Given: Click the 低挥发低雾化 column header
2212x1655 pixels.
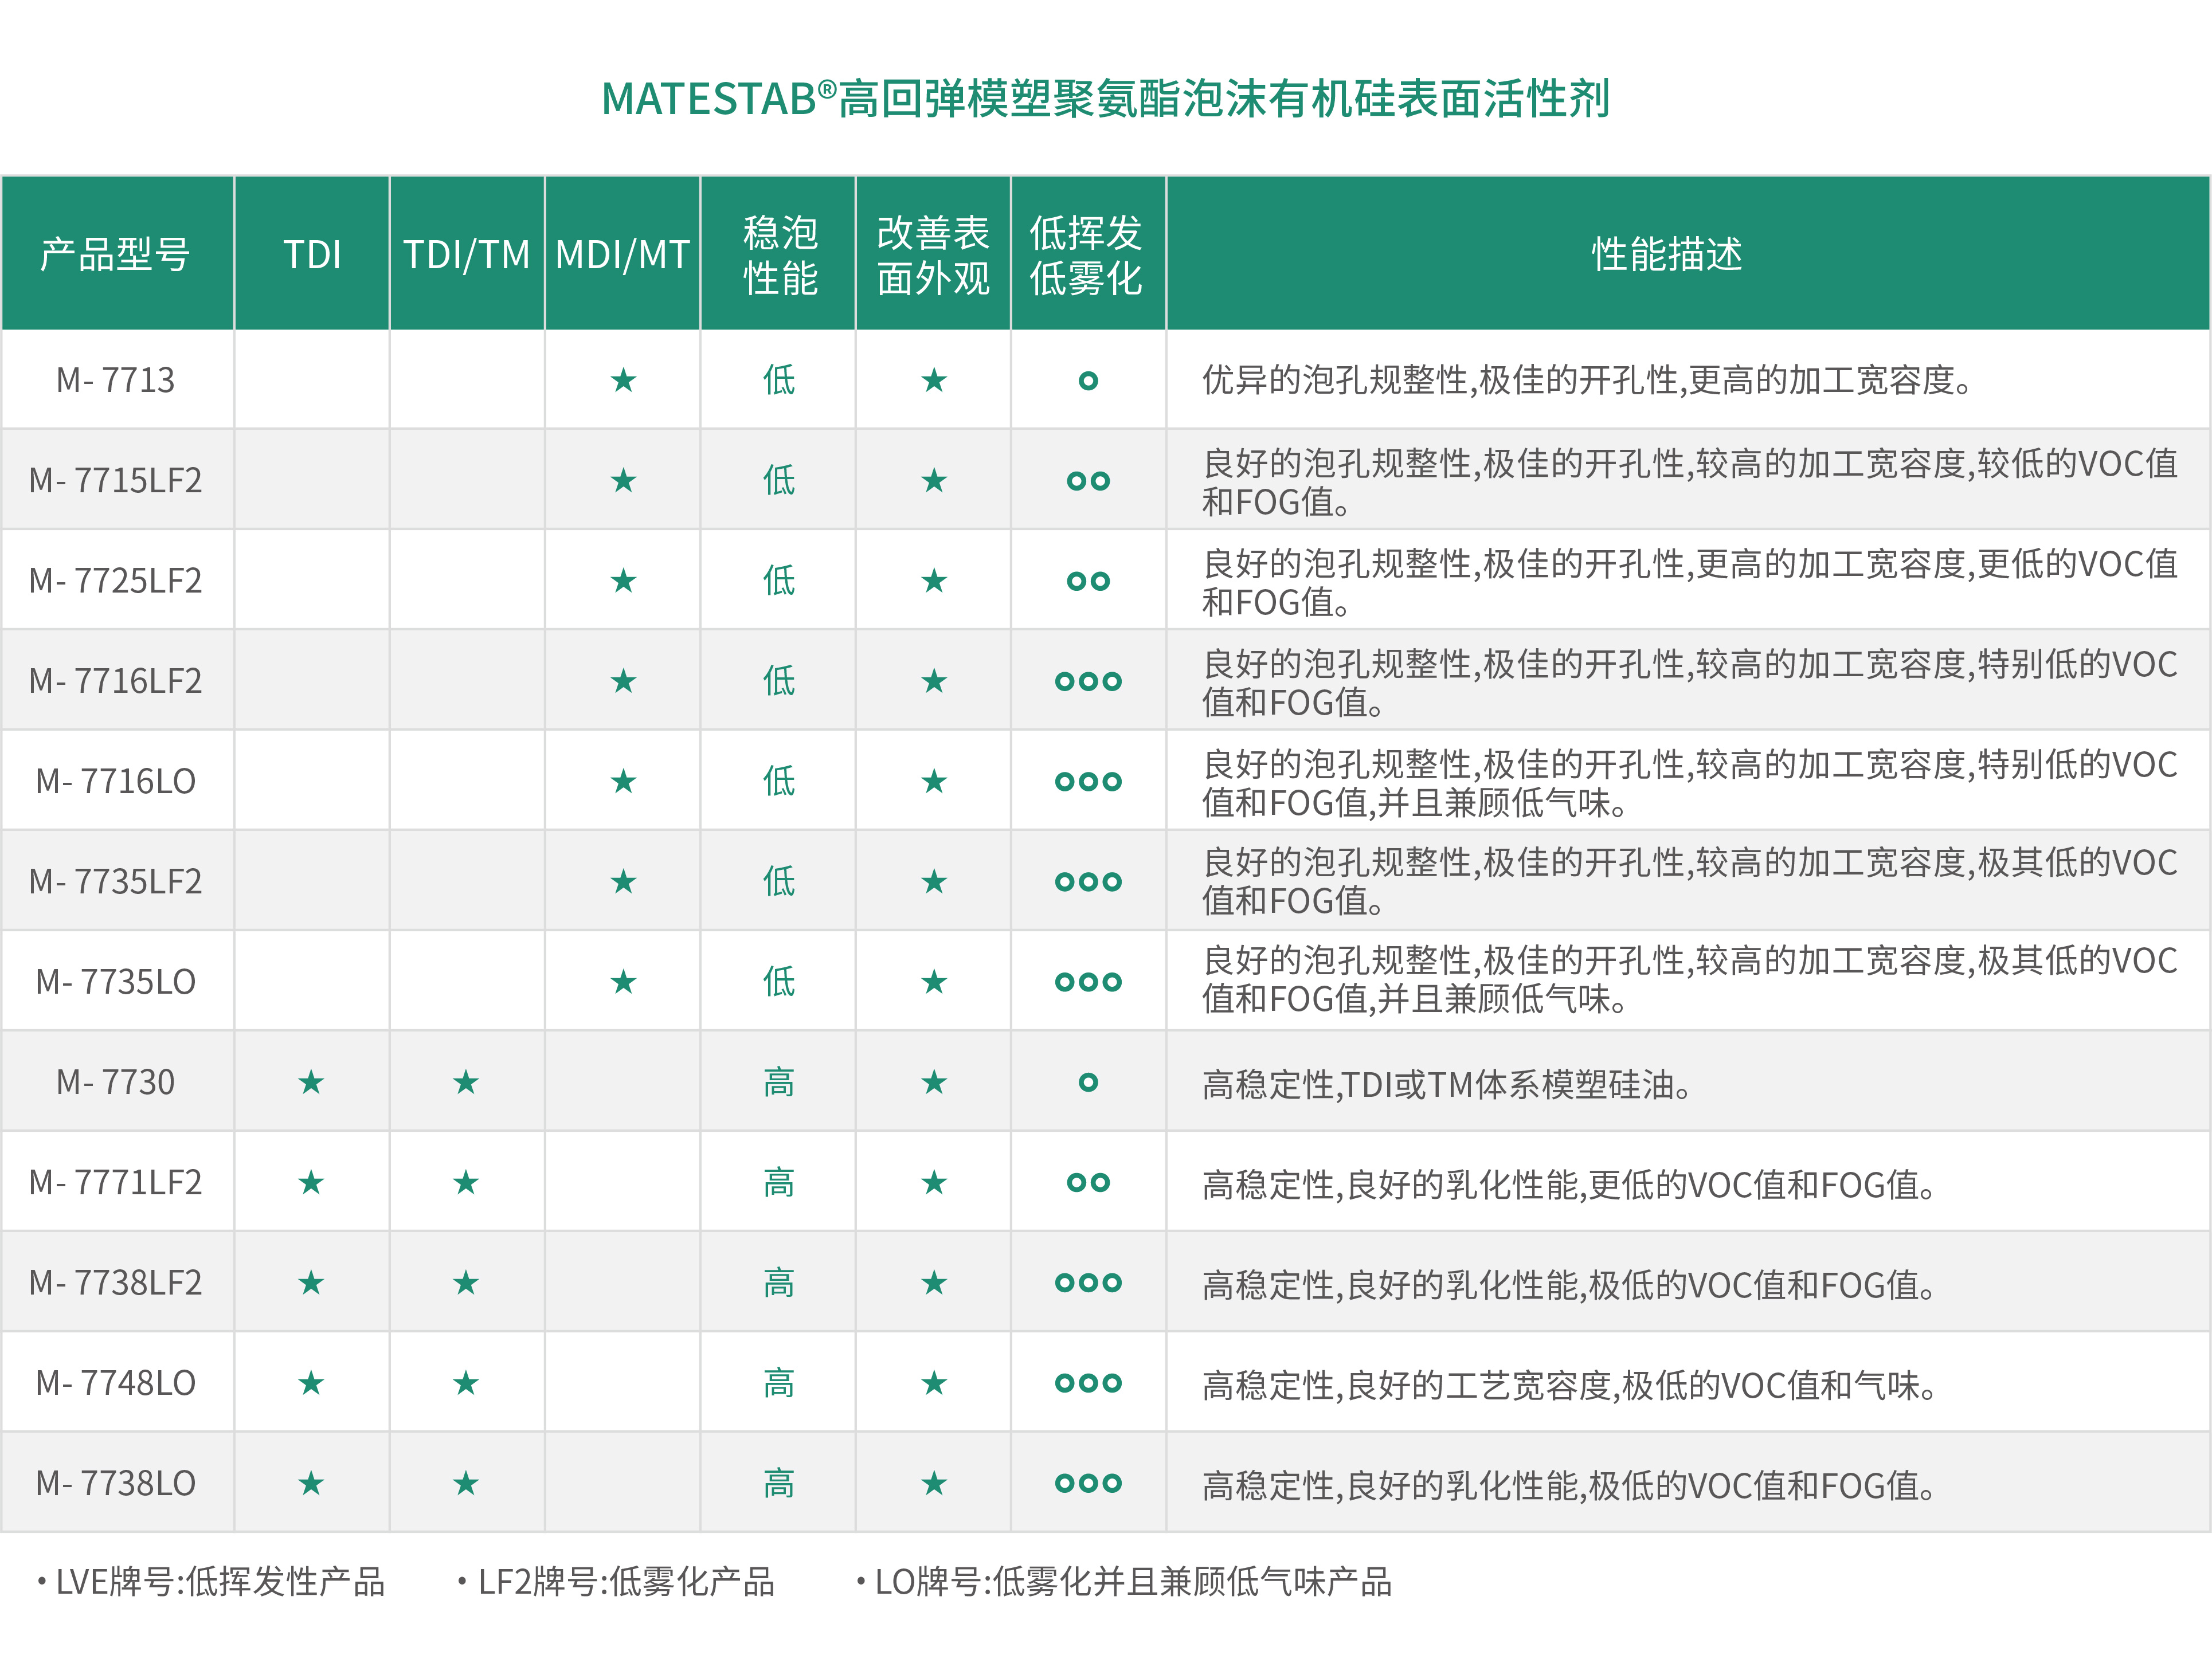Looking at the screenshot, I should (1086, 254).
